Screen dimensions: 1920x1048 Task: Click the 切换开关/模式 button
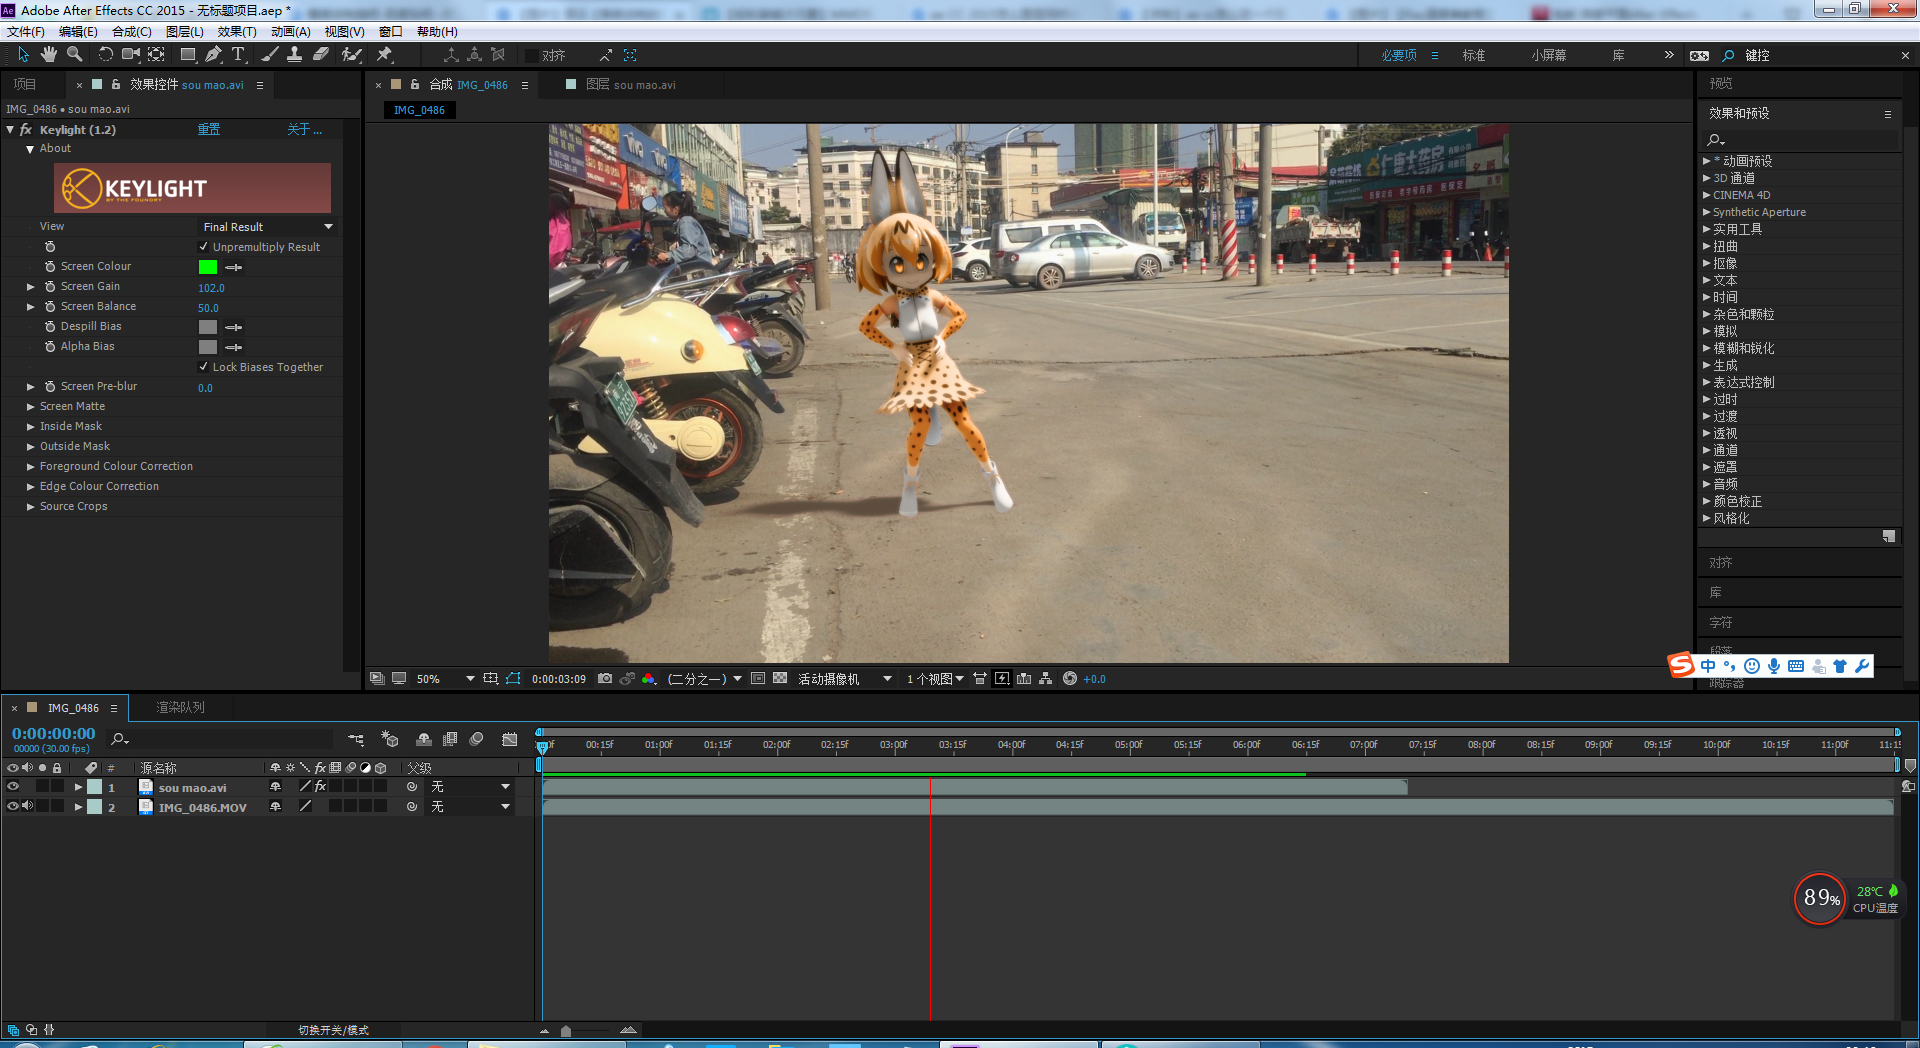coord(333,1030)
